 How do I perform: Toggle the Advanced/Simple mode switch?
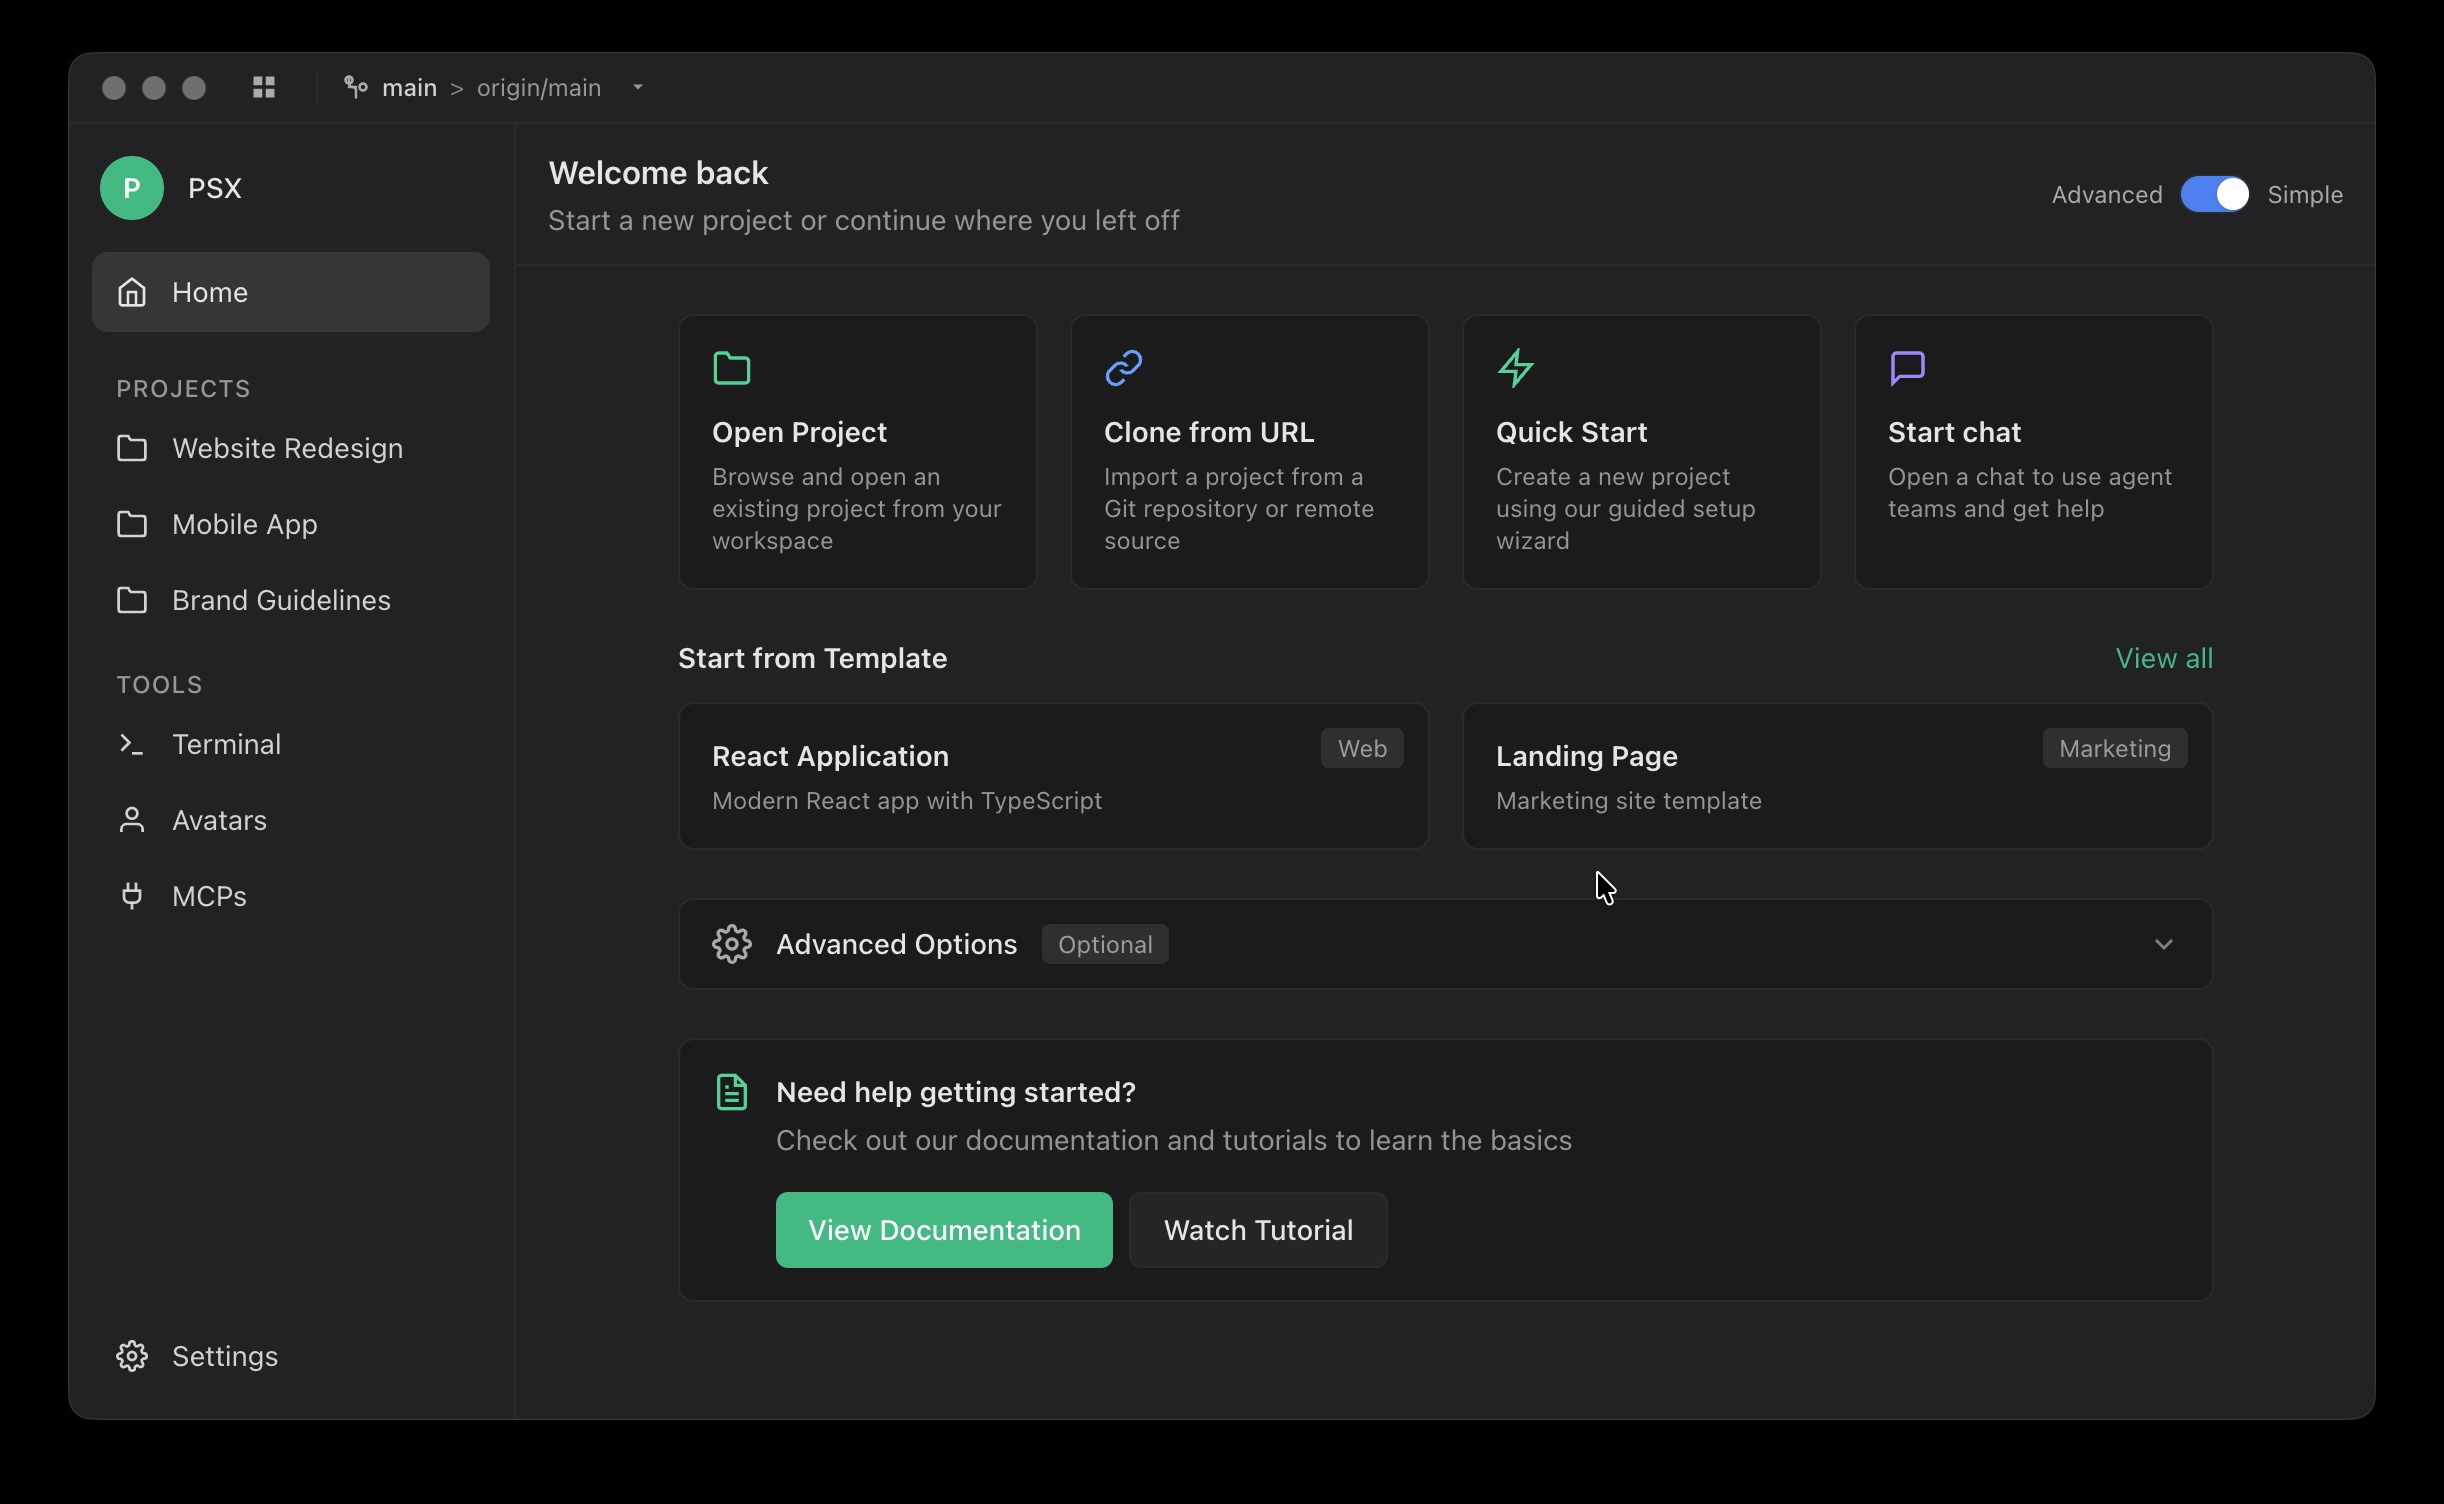2214,194
